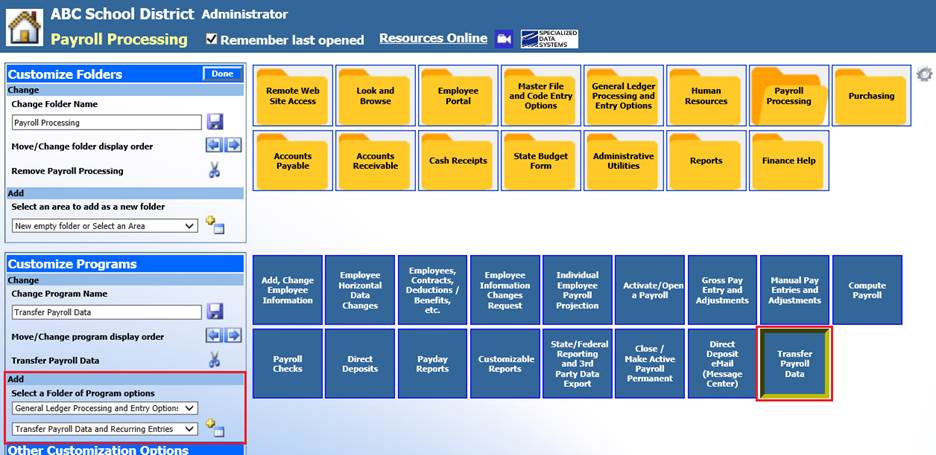
Task: Toggle the Remember last opened checkbox
Action: (211, 39)
